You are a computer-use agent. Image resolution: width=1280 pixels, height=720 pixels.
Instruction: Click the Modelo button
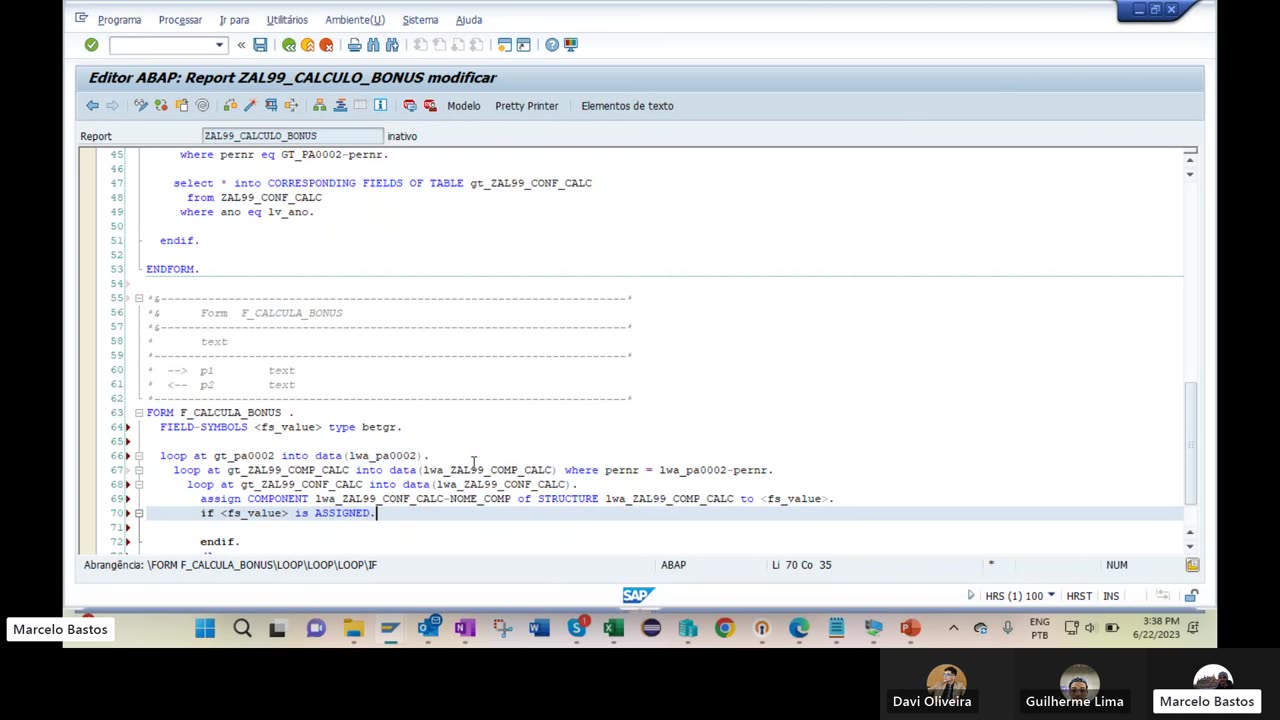pyautogui.click(x=463, y=106)
